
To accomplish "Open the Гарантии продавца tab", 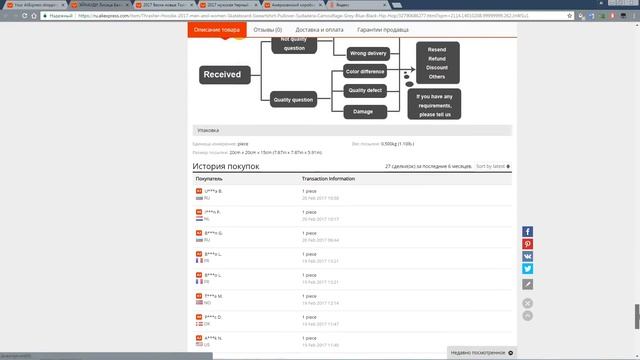I will tap(383, 30).
